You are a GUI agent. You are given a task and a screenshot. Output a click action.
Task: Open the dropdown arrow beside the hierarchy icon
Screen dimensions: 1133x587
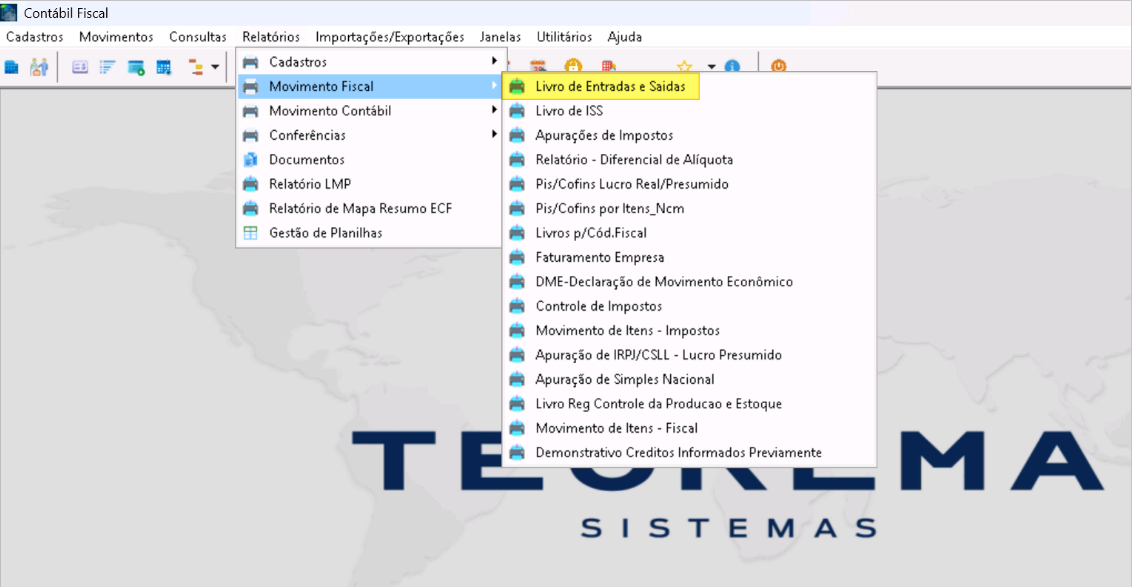(x=215, y=67)
